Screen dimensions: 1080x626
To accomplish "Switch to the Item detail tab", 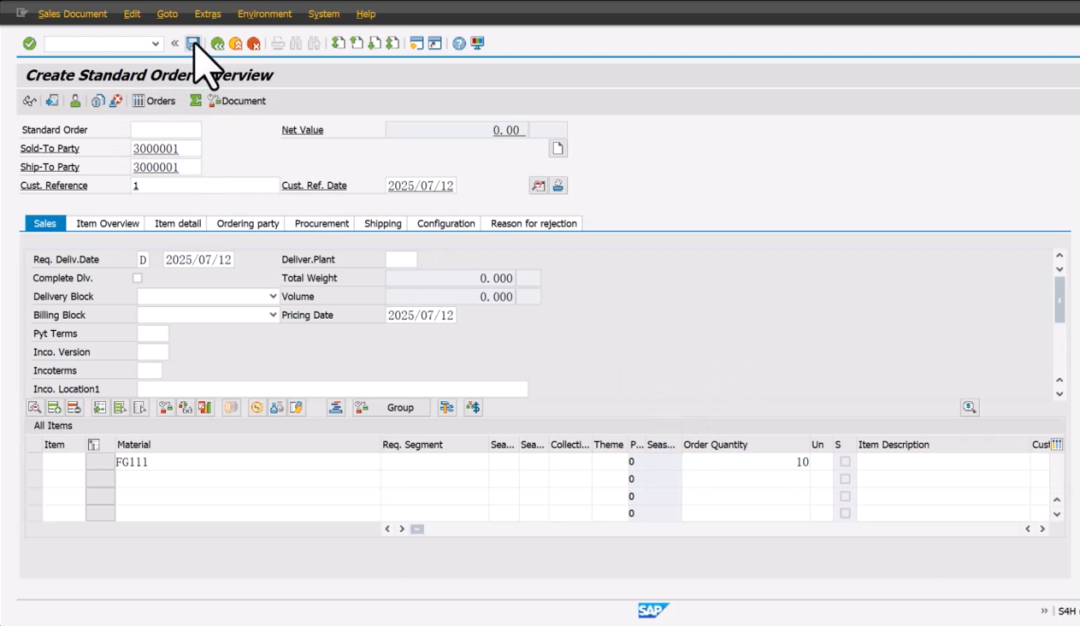I will (178, 223).
